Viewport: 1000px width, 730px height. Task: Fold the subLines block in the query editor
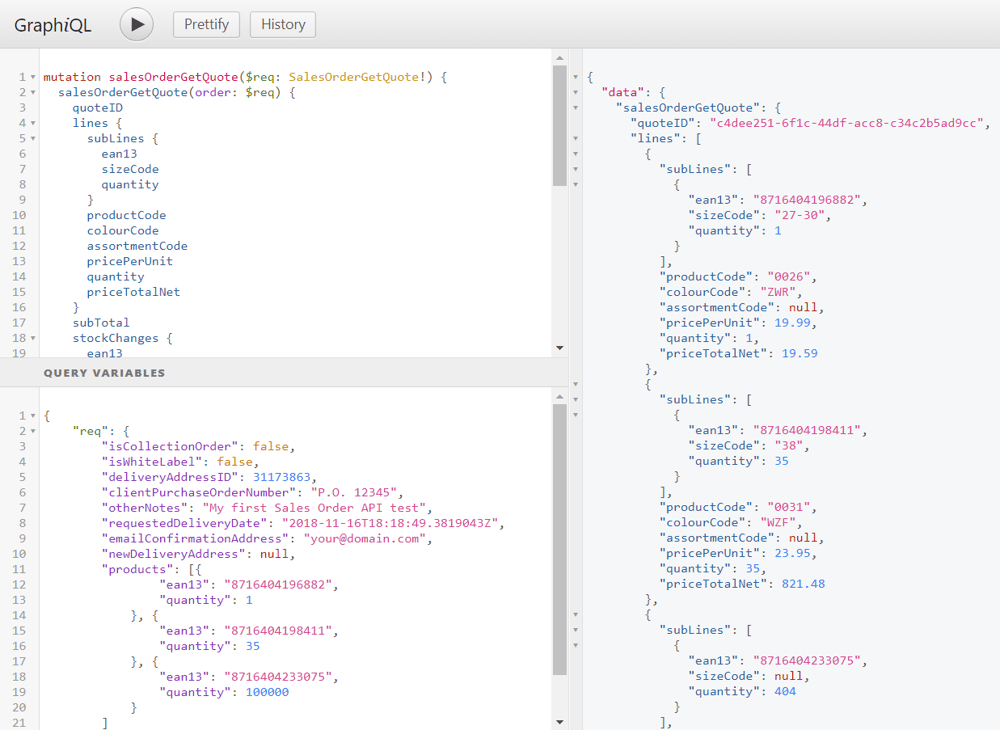coord(33,138)
